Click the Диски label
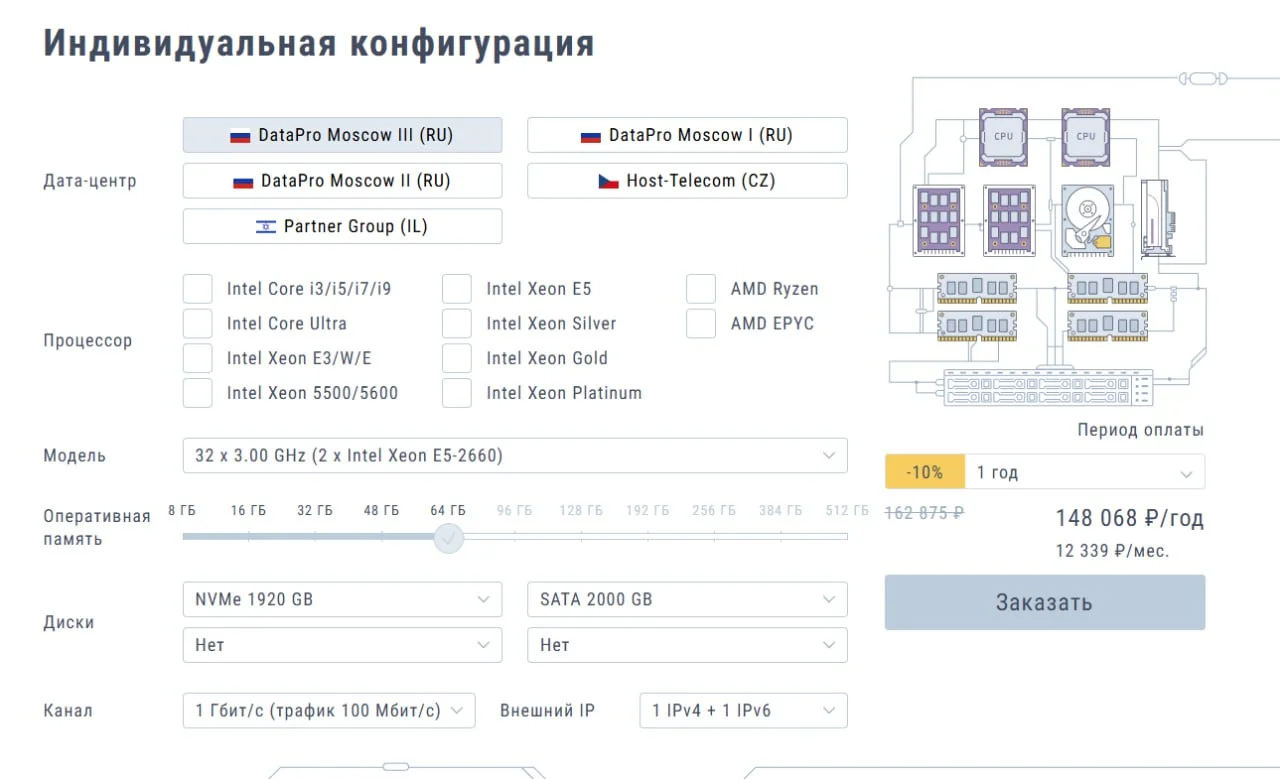Image resolution: width=1280 pixels, height=779 pixels. tap(69, 622)
